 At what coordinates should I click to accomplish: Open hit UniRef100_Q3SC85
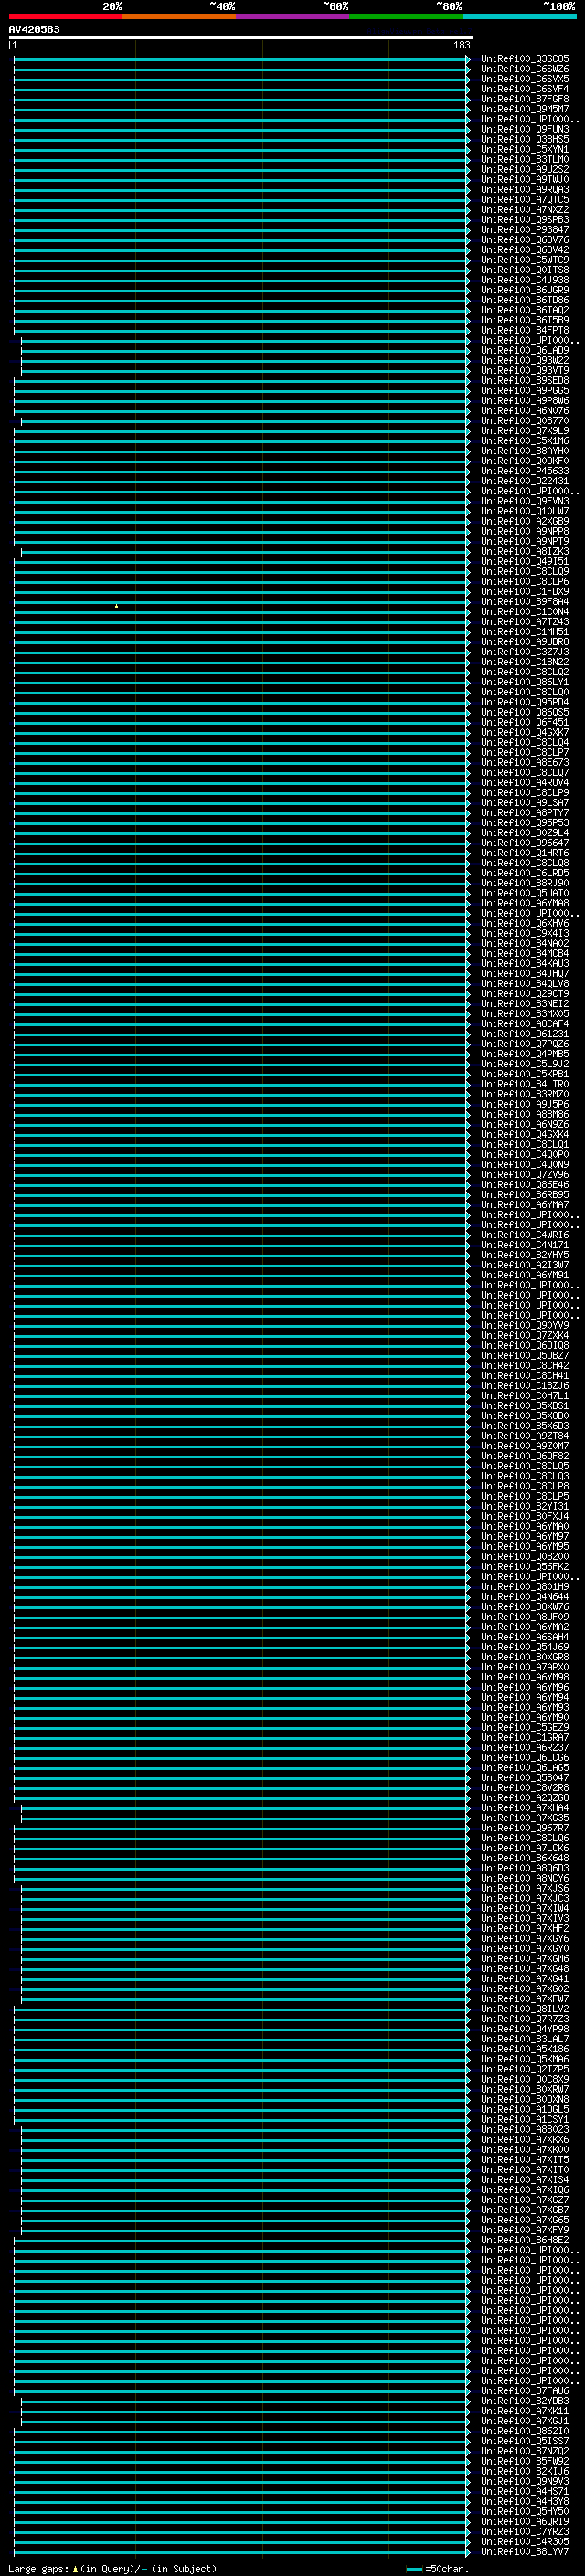pyautogui.click(x=524, y=59)
